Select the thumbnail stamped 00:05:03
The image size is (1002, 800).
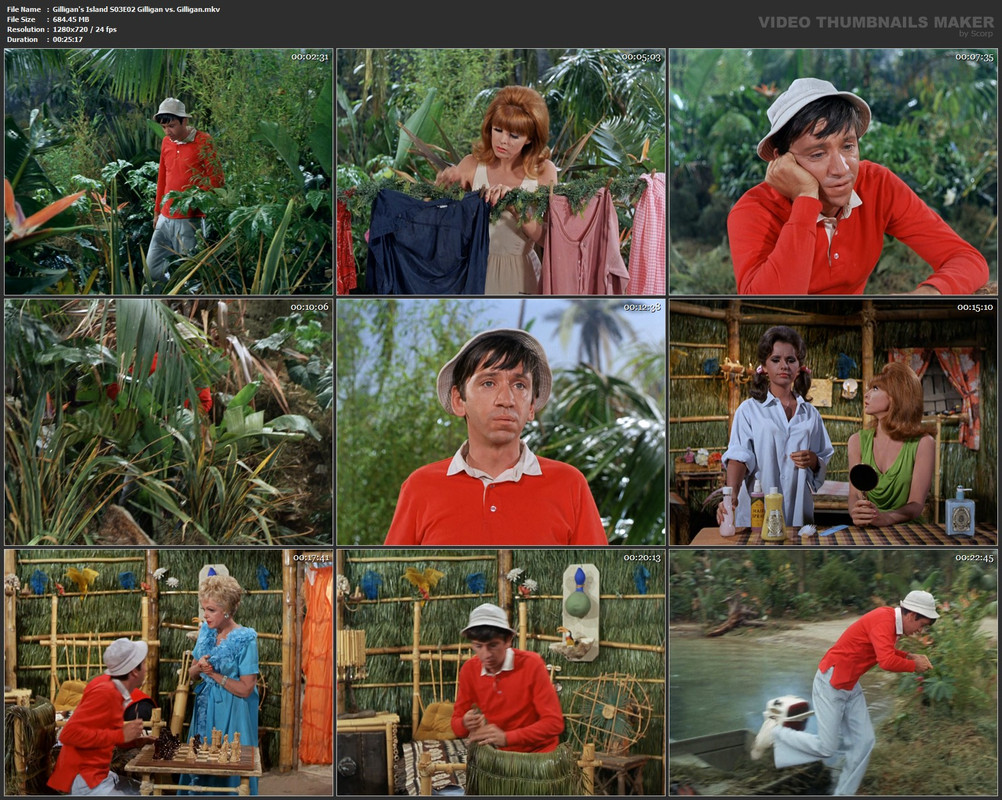click(x=501, y=172)
